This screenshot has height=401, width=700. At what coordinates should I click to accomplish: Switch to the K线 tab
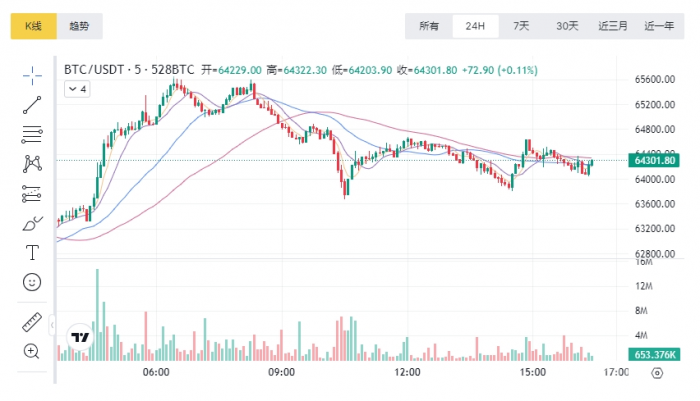click(33, 26)
